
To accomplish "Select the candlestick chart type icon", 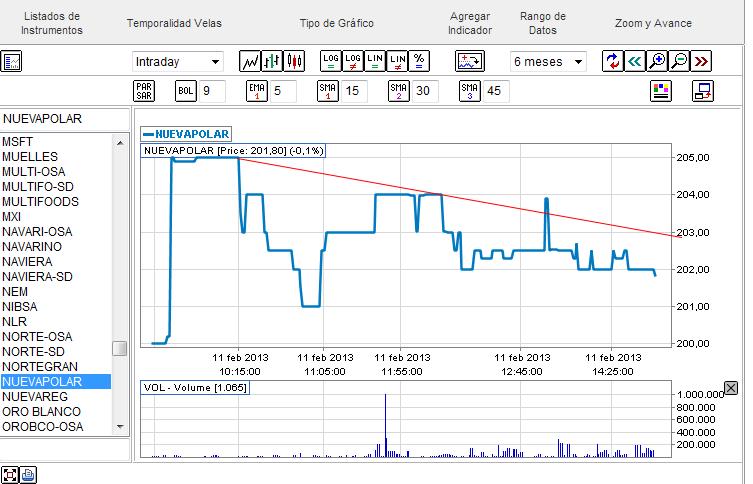I will [x=294, y=61].
